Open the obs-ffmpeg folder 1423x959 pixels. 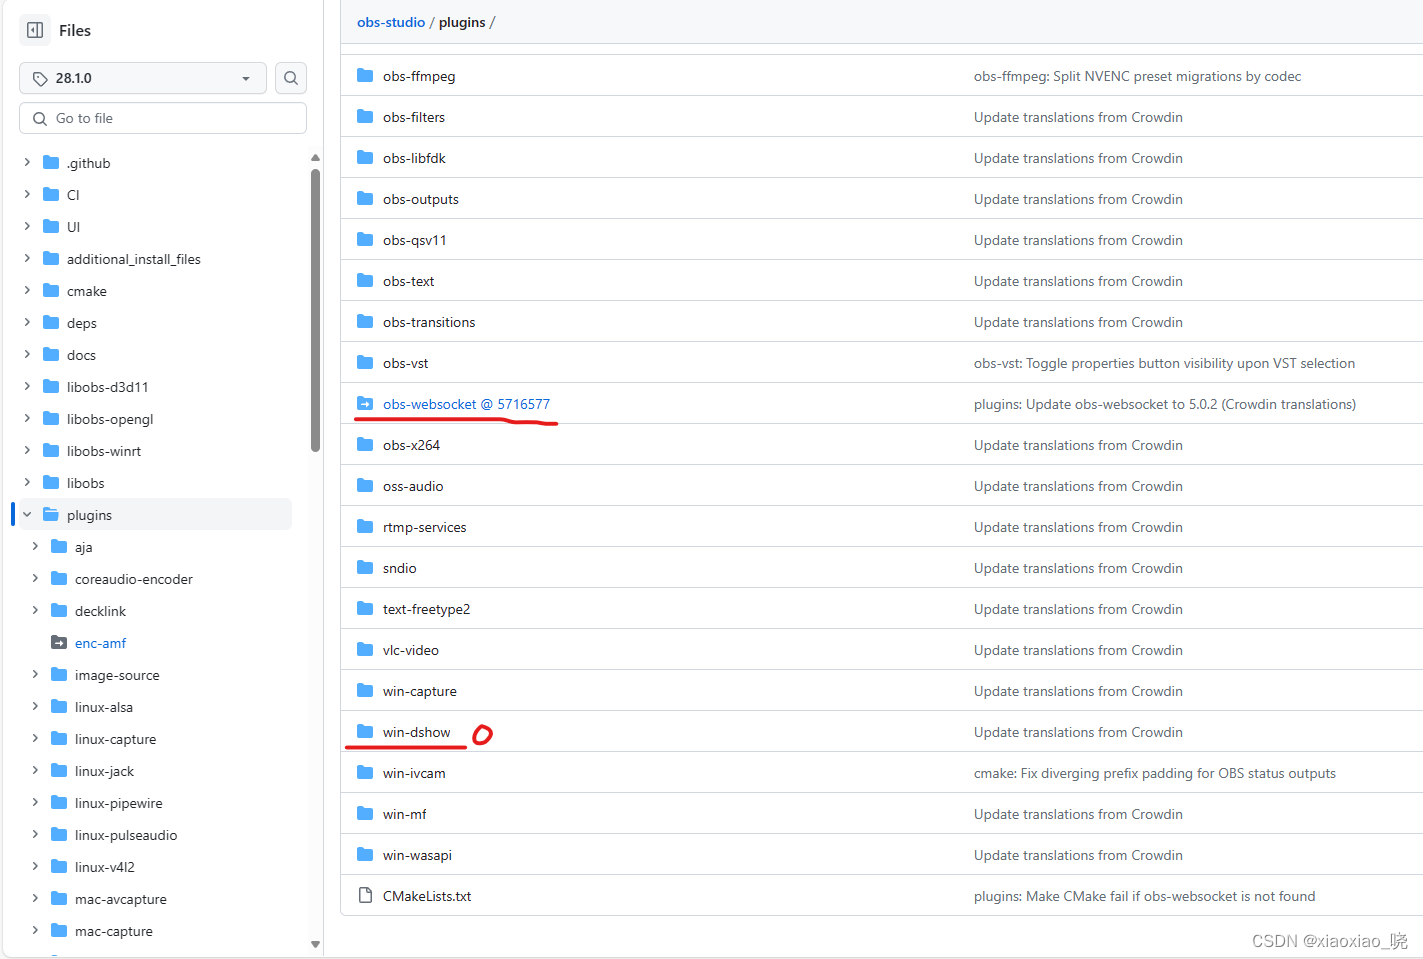[x=419, y=76]
